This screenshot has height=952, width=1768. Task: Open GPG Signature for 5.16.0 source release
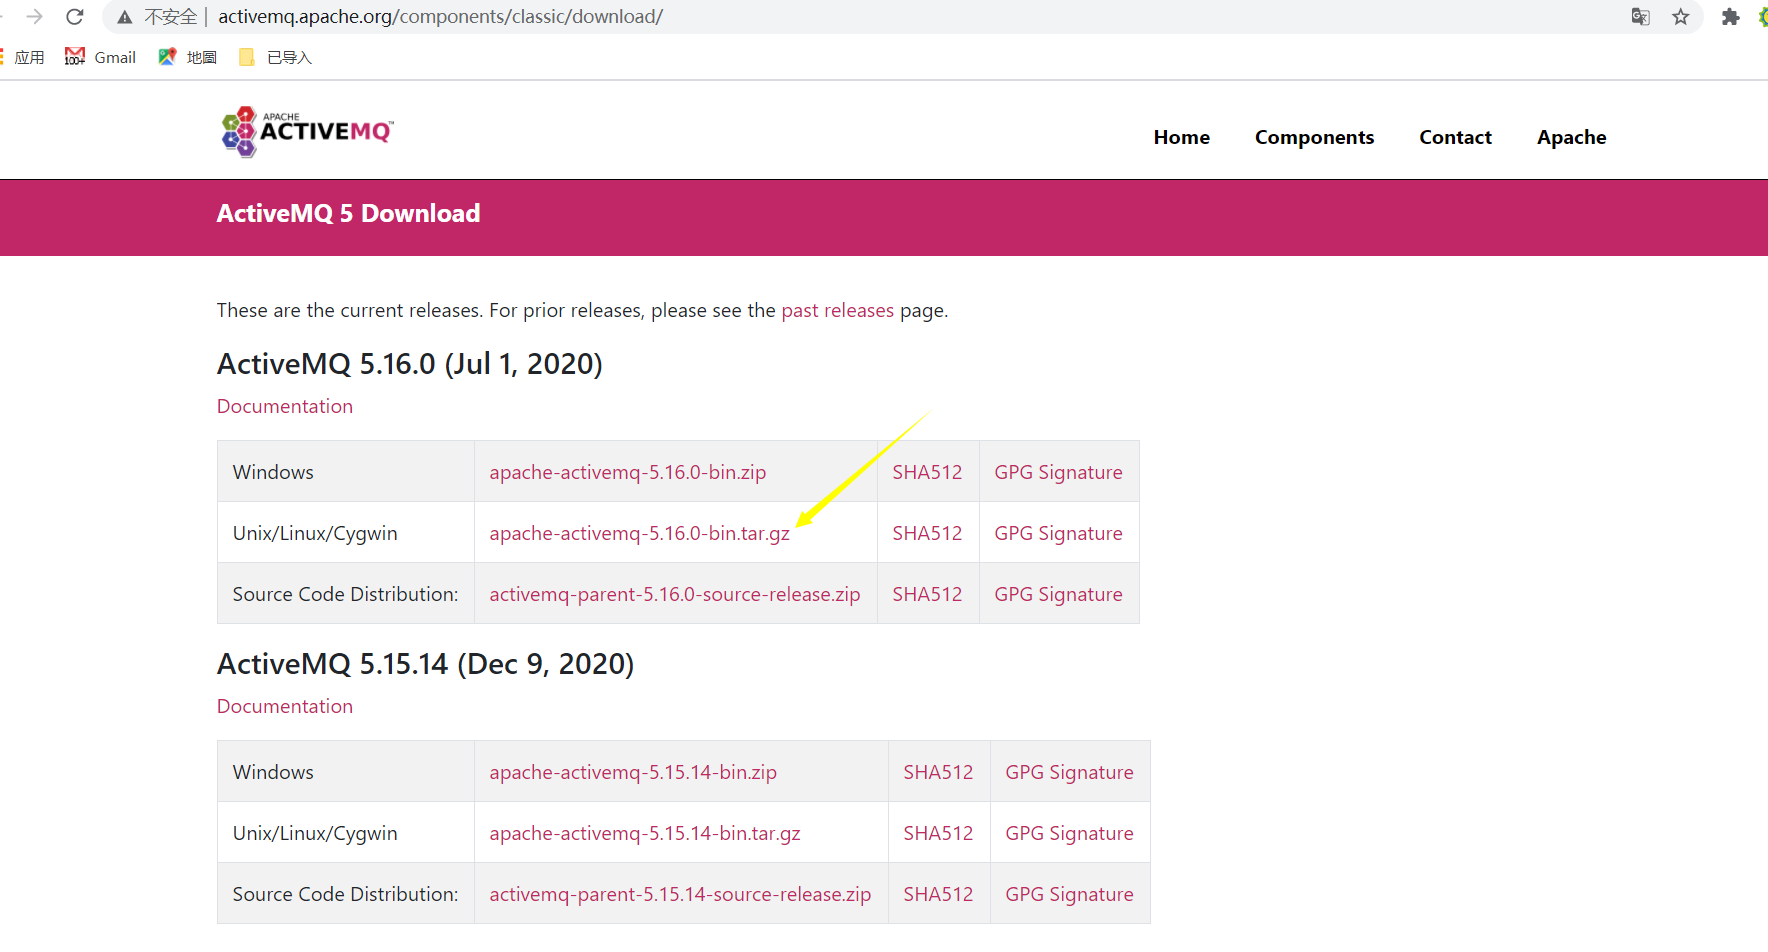tap(1058, 594)
